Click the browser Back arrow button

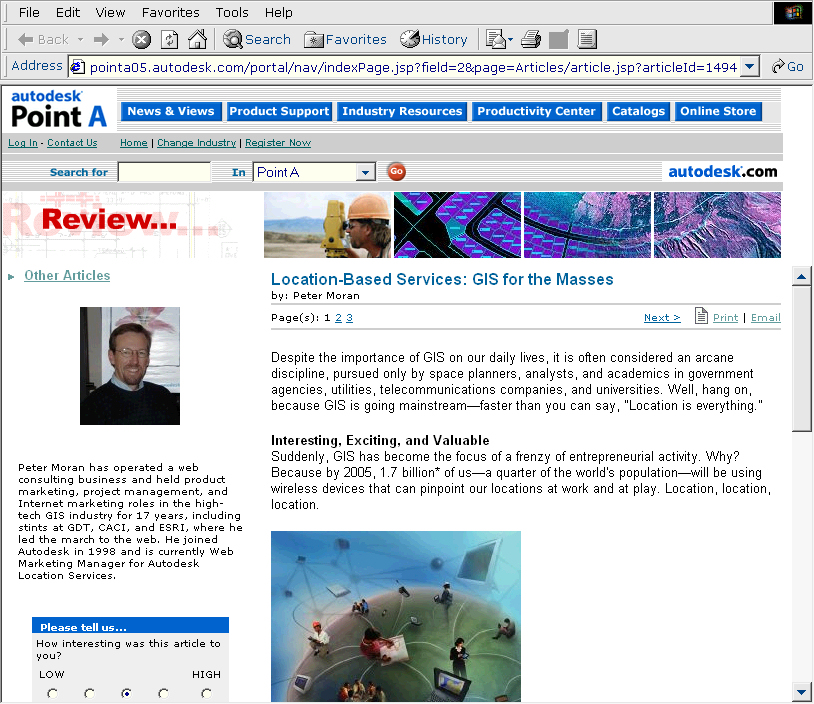pos(43,39)
